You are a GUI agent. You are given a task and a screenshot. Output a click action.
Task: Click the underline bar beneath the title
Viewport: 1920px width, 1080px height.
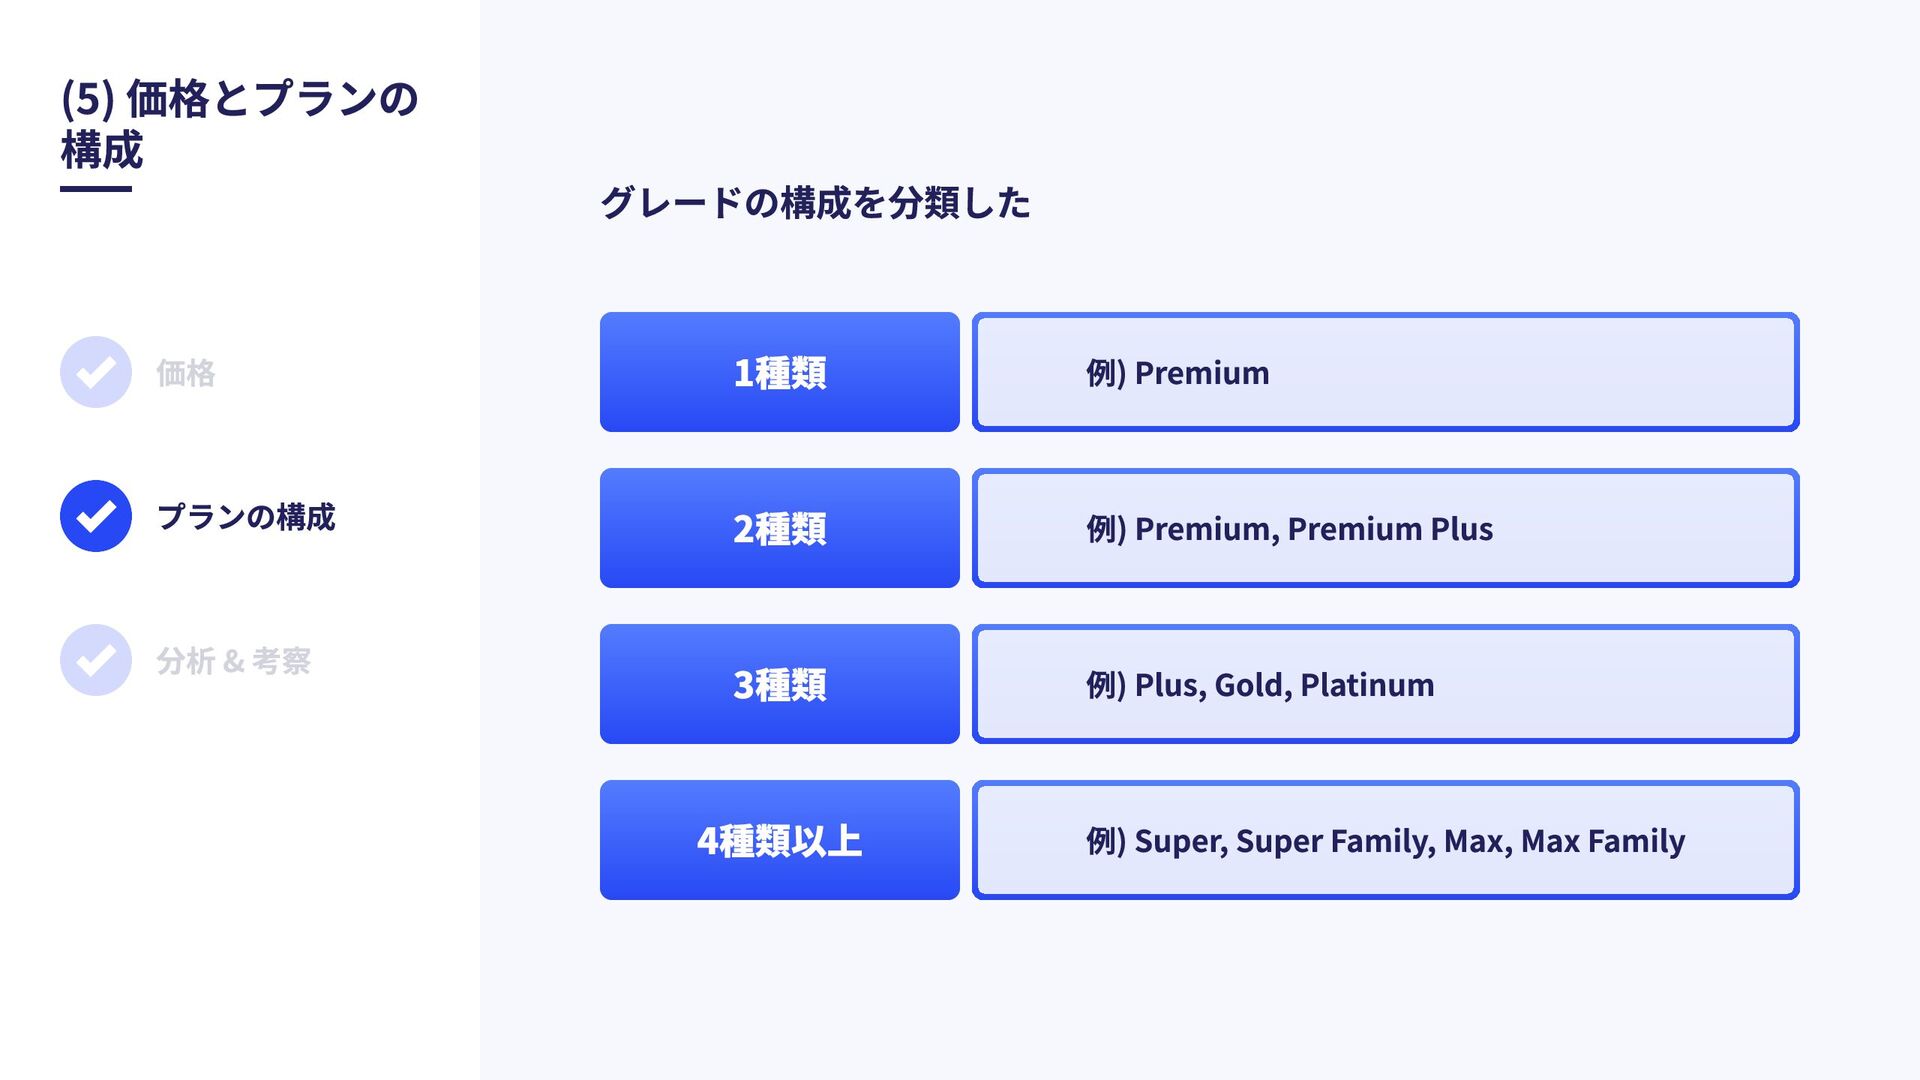[x=96, y=188]
